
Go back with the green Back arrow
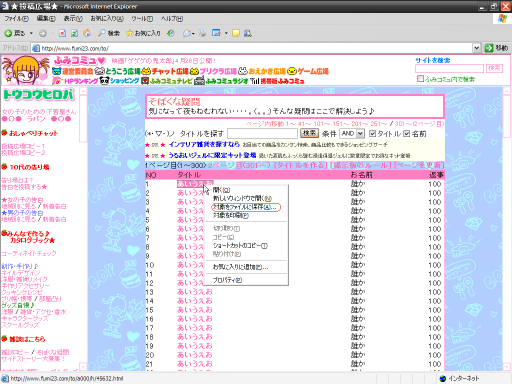coord(14,33)
